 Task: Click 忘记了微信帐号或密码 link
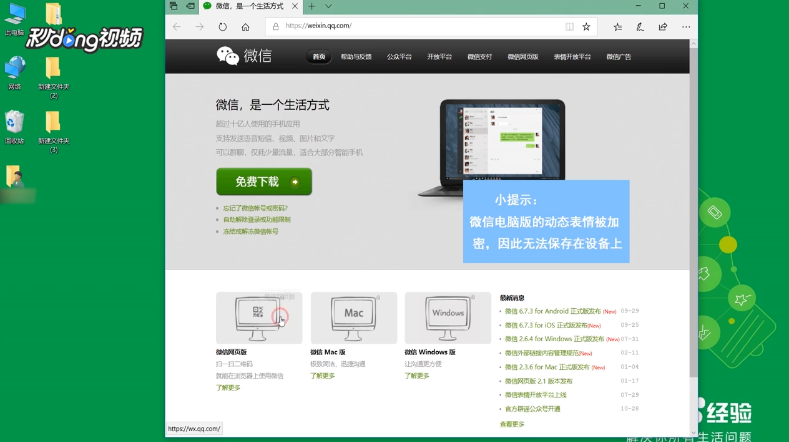point(255,208)
